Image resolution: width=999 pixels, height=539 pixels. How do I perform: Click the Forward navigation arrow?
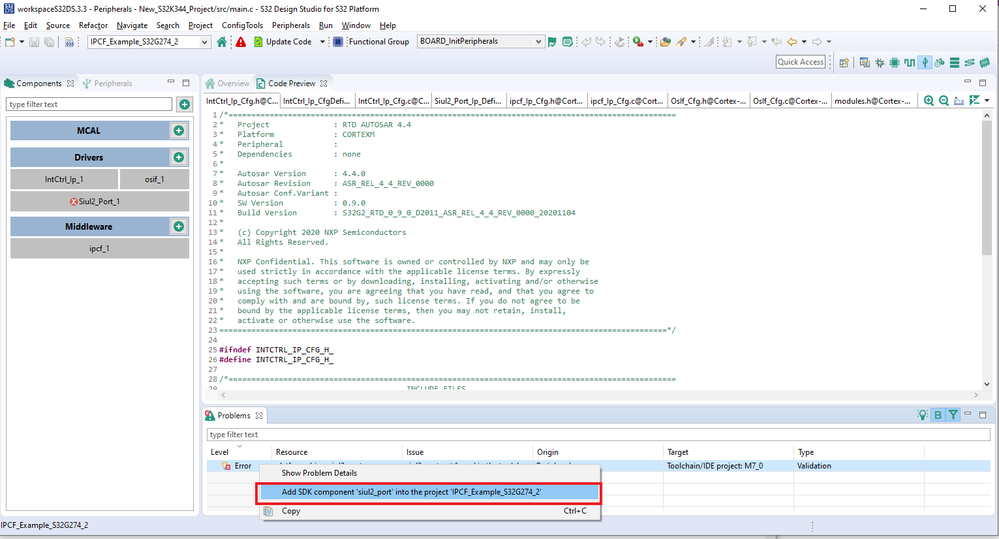(817, 42)
